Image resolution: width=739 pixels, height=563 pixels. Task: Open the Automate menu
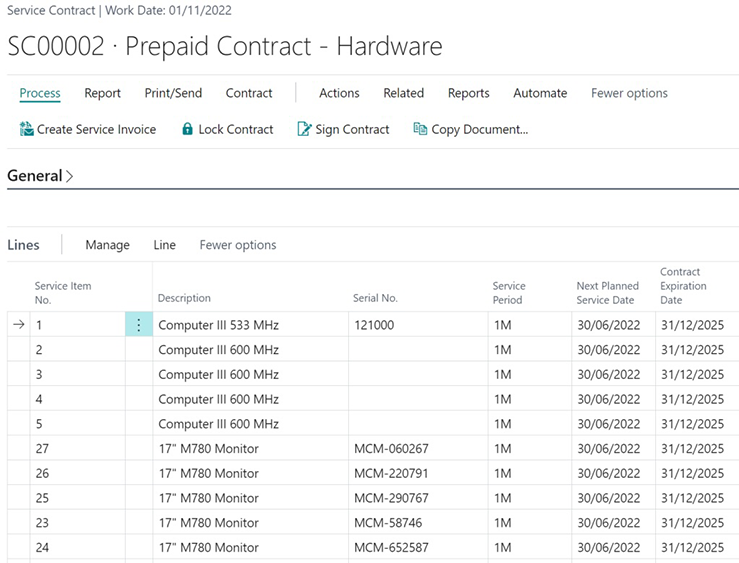click(x=540, y=93)
